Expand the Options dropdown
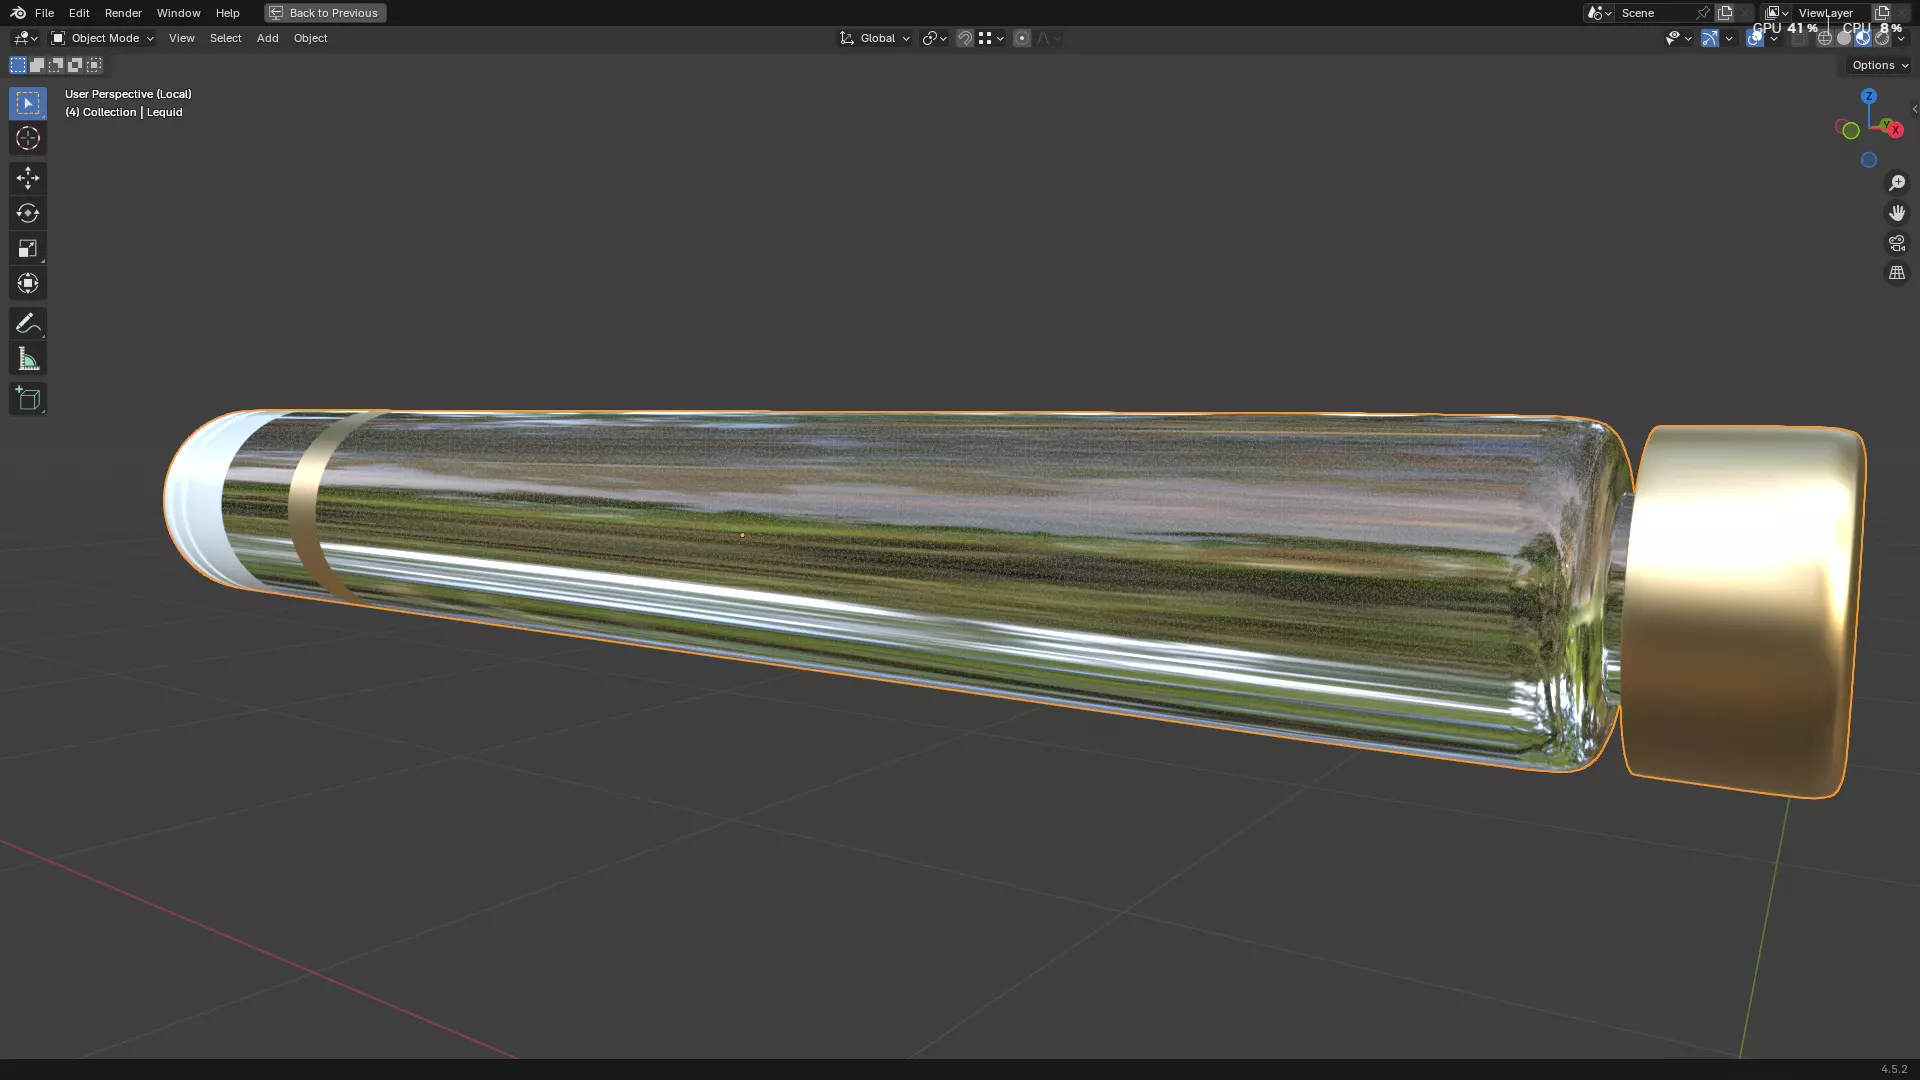The height and width of the screenshot is (1080, 1920). click(1879, 65)
